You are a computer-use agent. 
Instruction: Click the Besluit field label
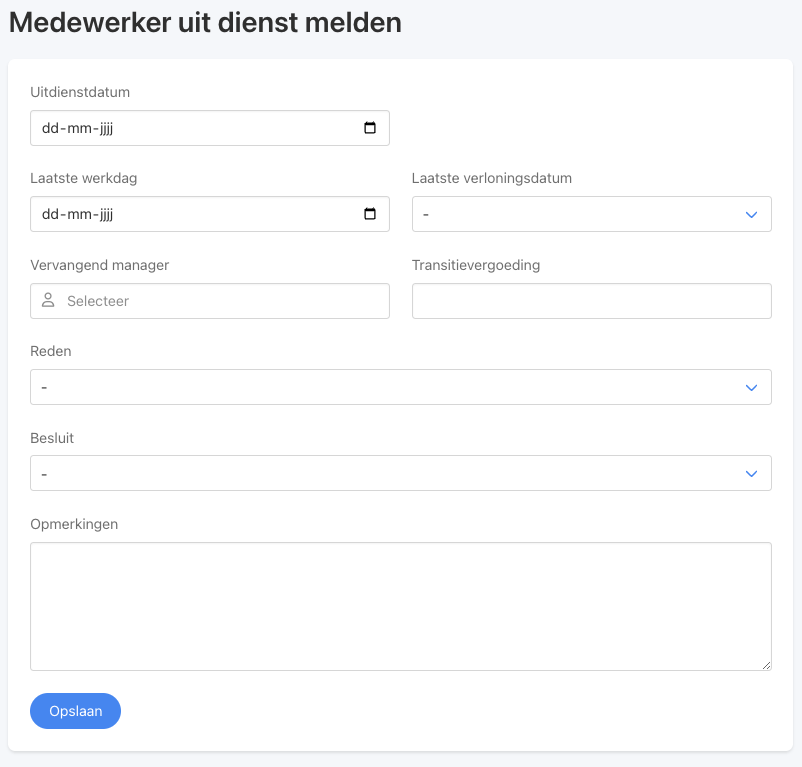[52, 438]
